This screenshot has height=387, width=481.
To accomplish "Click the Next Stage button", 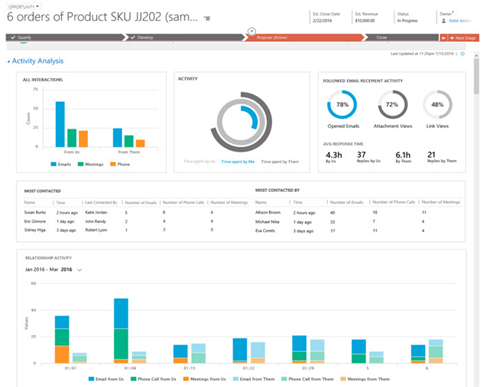I will [463, 38].
